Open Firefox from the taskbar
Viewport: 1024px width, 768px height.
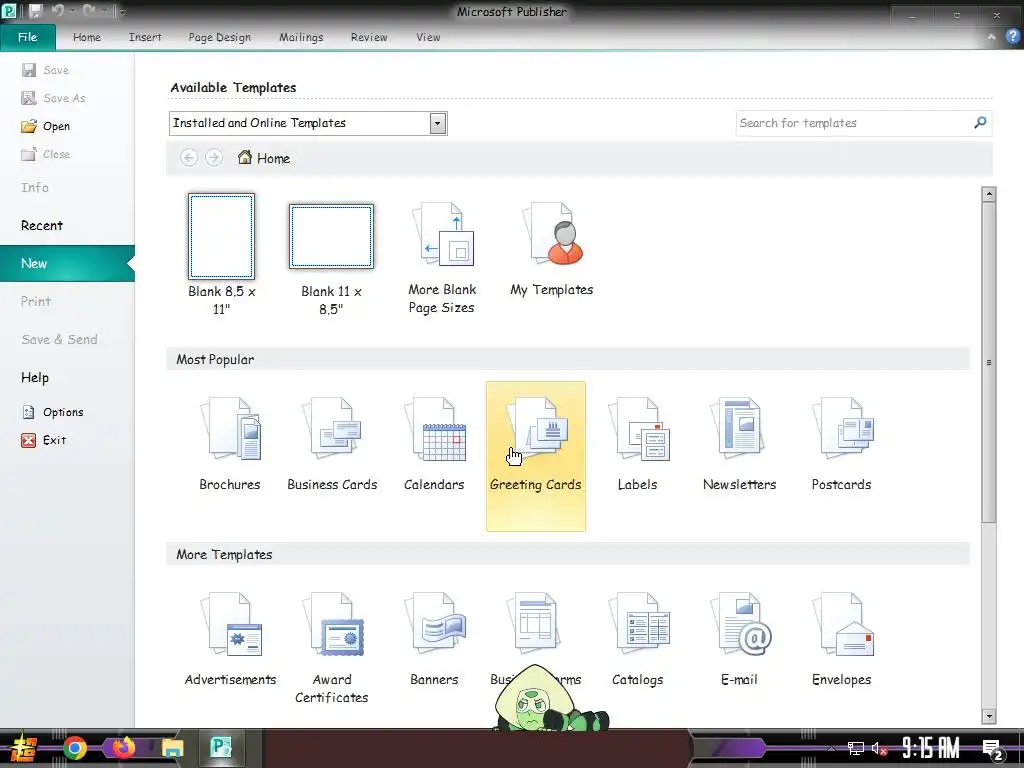[123, 748]
